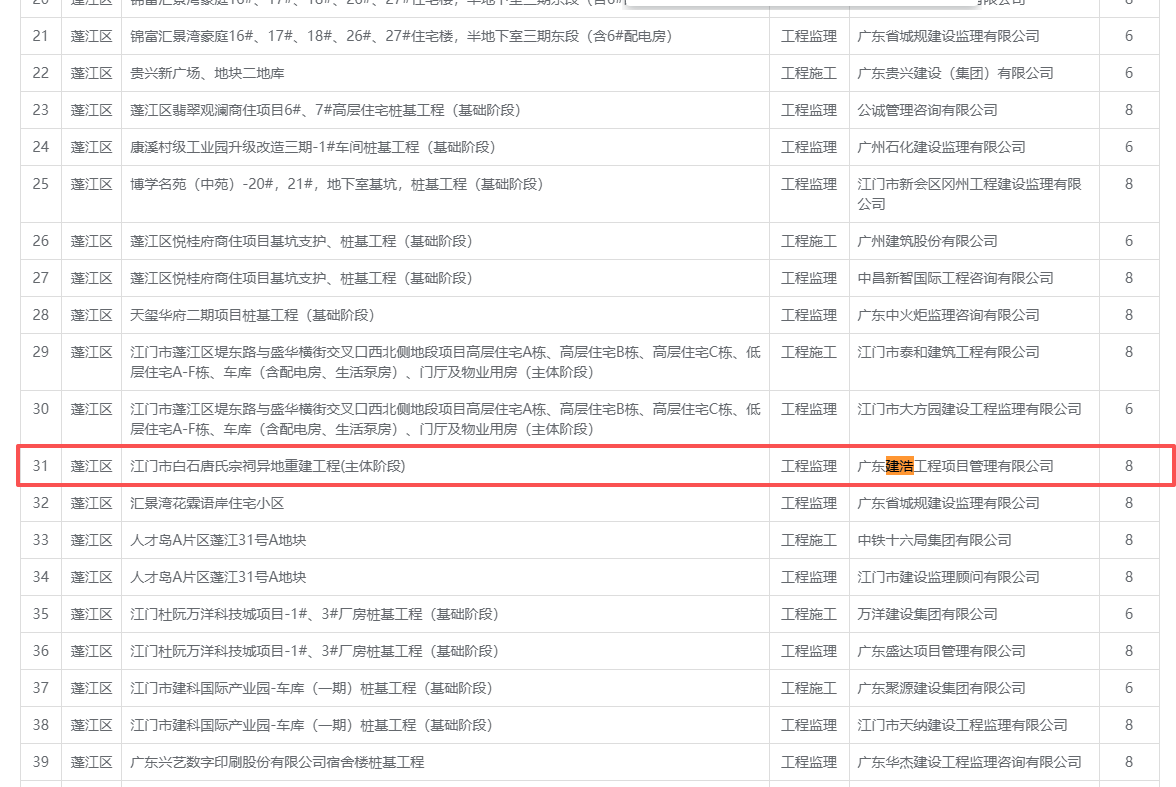Click company 广州建筑股份有限公司

pos(927,241)
